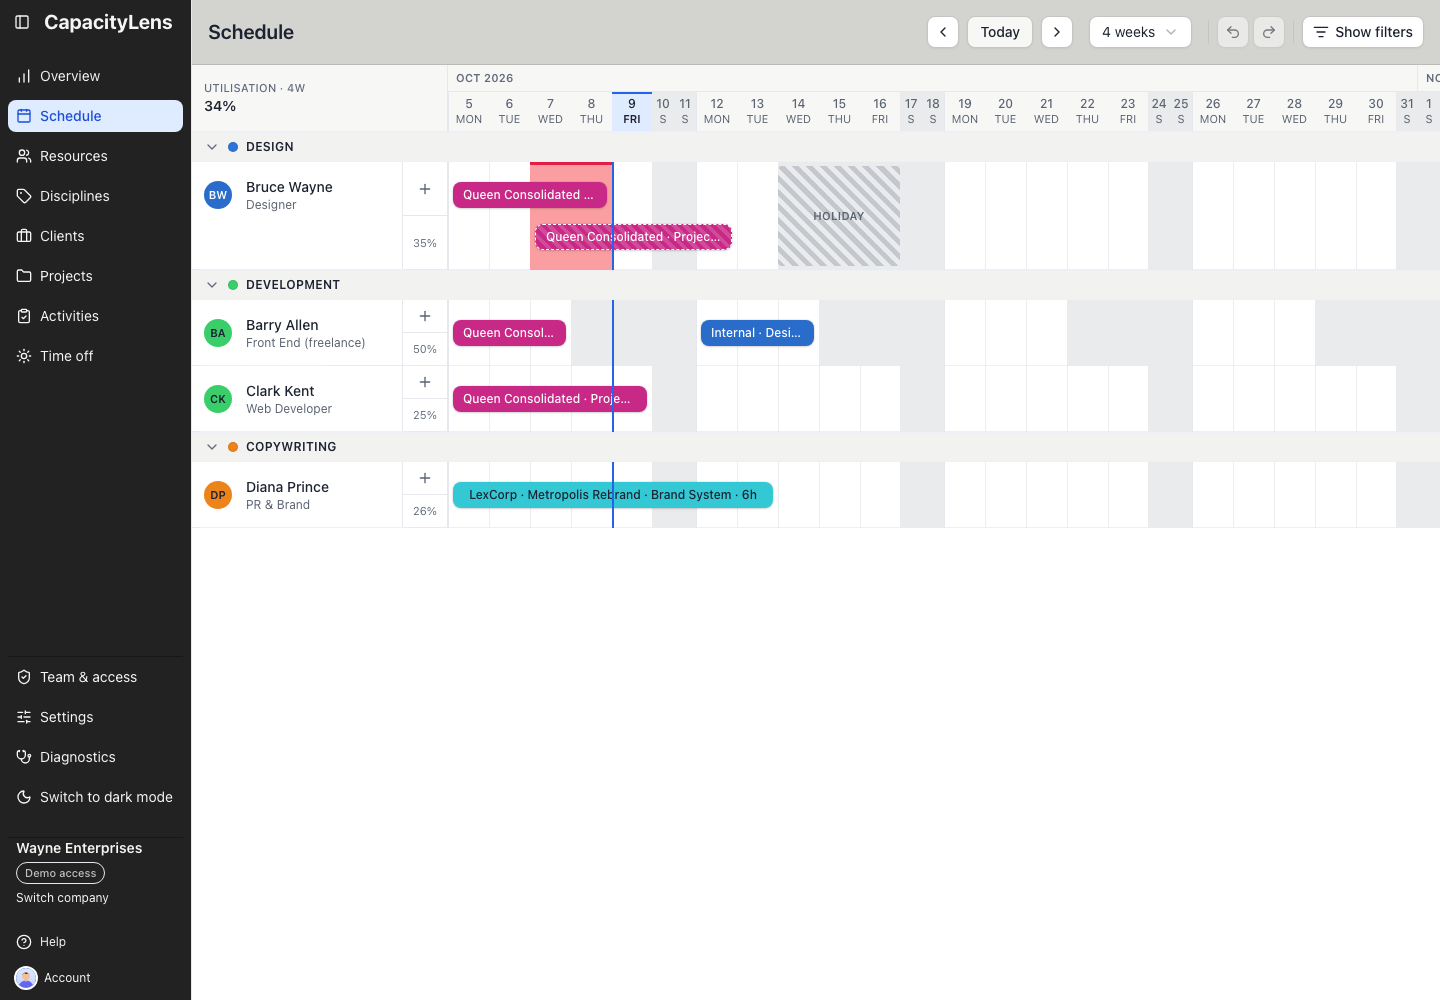The width and height of the screenshot is (1440, 1000).
Task: Open Account profile avatar
Action: [x=26, y=978]
